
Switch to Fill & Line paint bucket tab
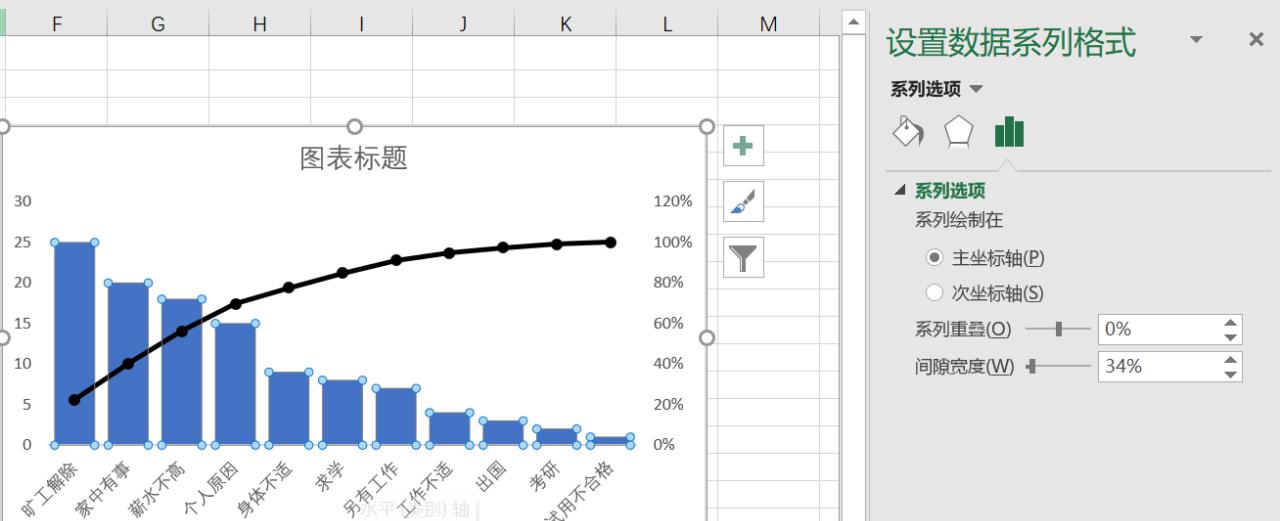(x=908, y=132)
